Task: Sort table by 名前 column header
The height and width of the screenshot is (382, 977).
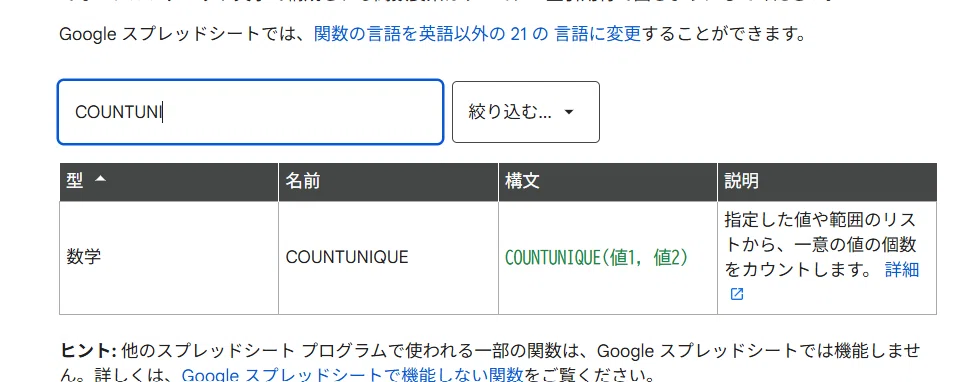Action: tap(389, 181)
